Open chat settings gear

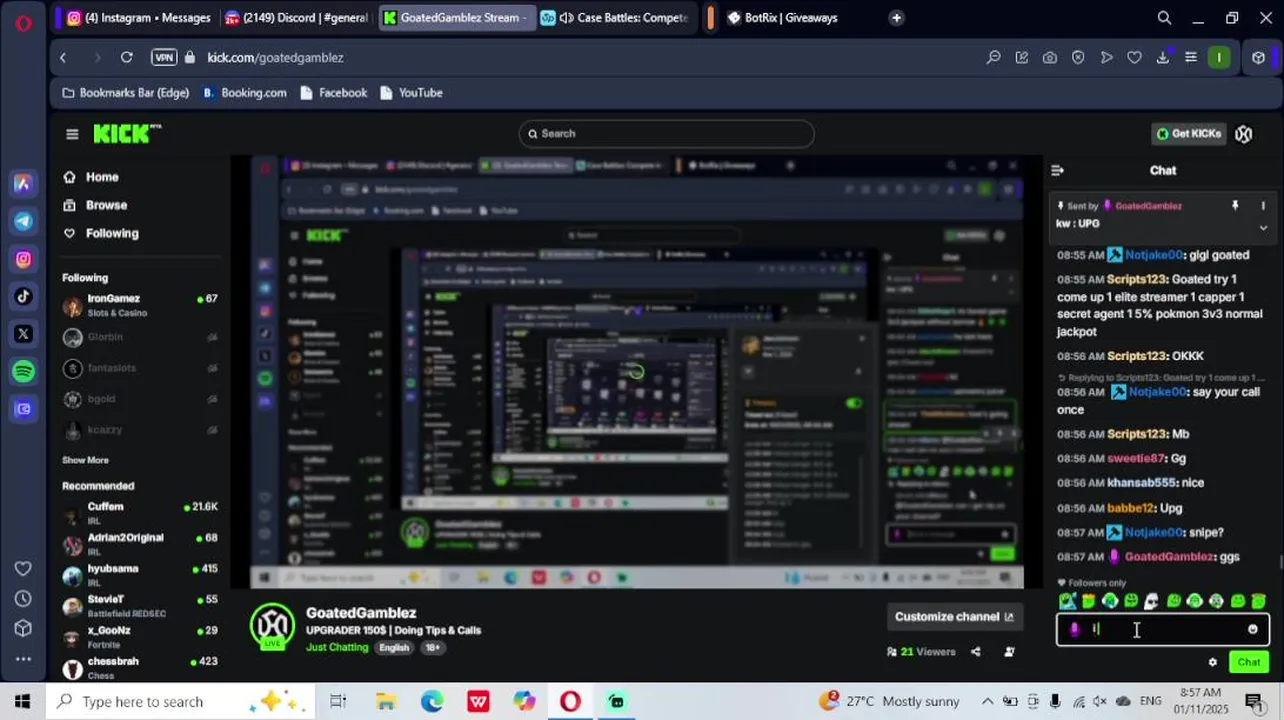click(x=1213, y=662)
